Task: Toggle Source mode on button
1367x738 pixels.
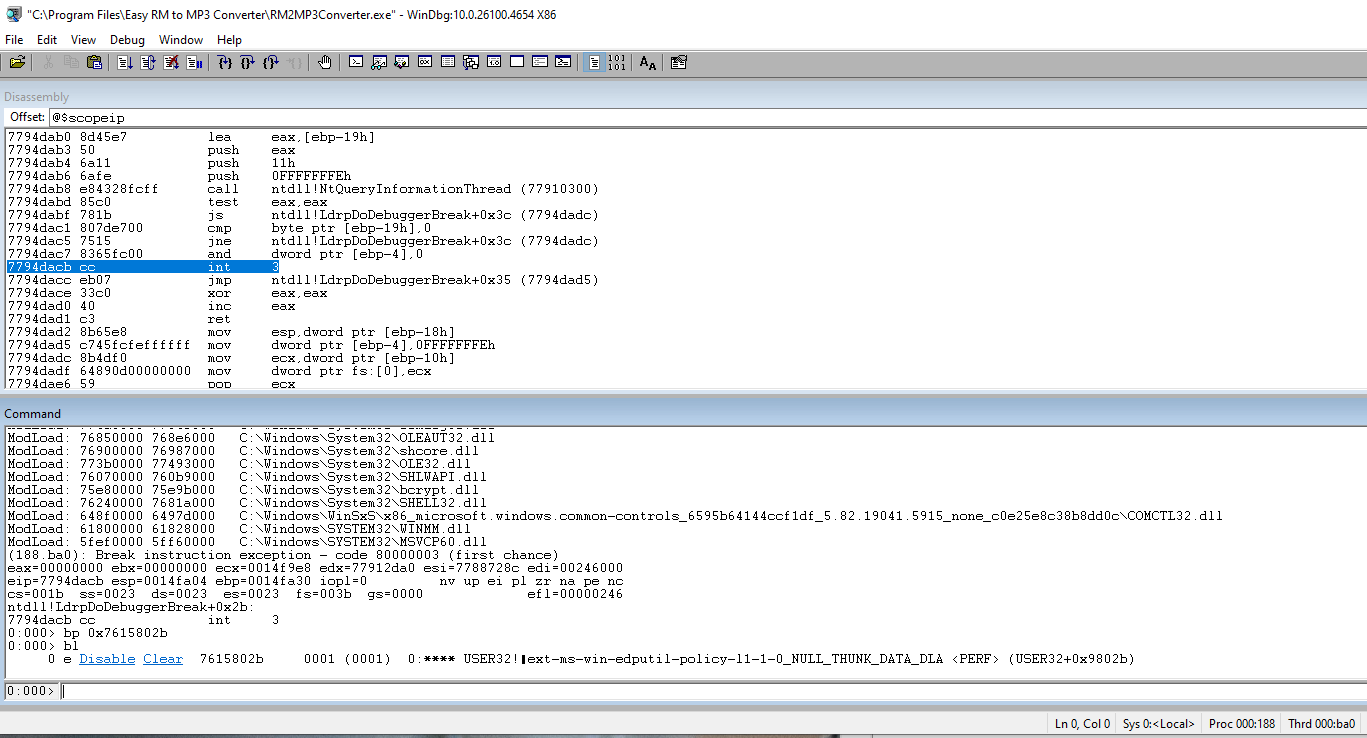Action: pyautogui.click(x=594, y=63)
